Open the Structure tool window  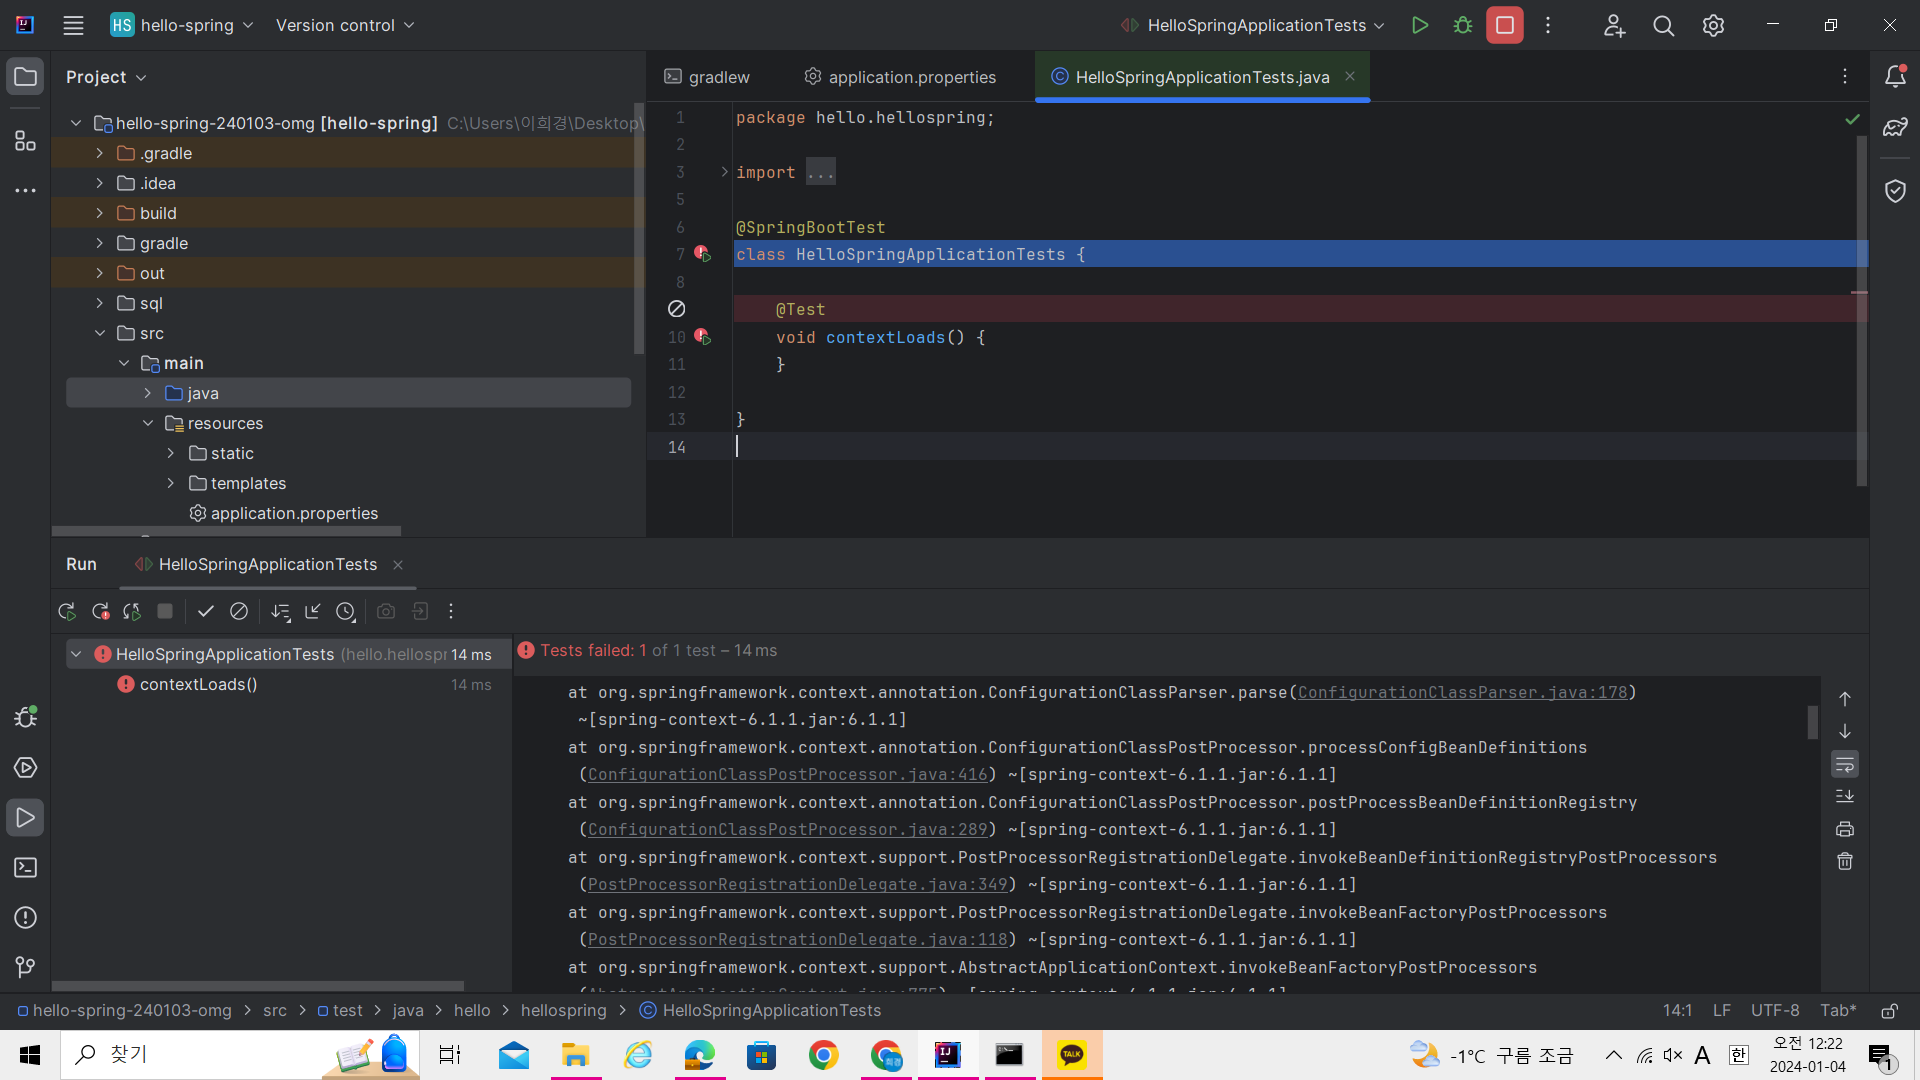click(26, 140)
